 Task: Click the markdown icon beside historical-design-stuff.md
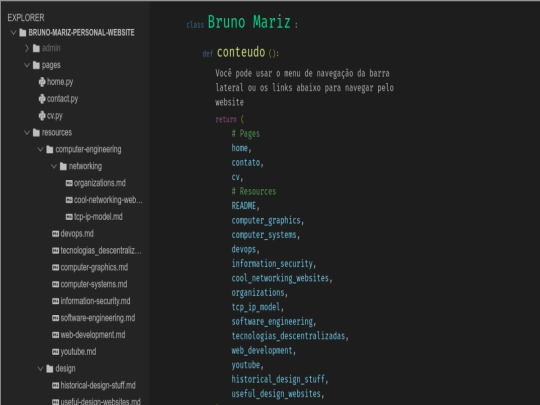55,386
